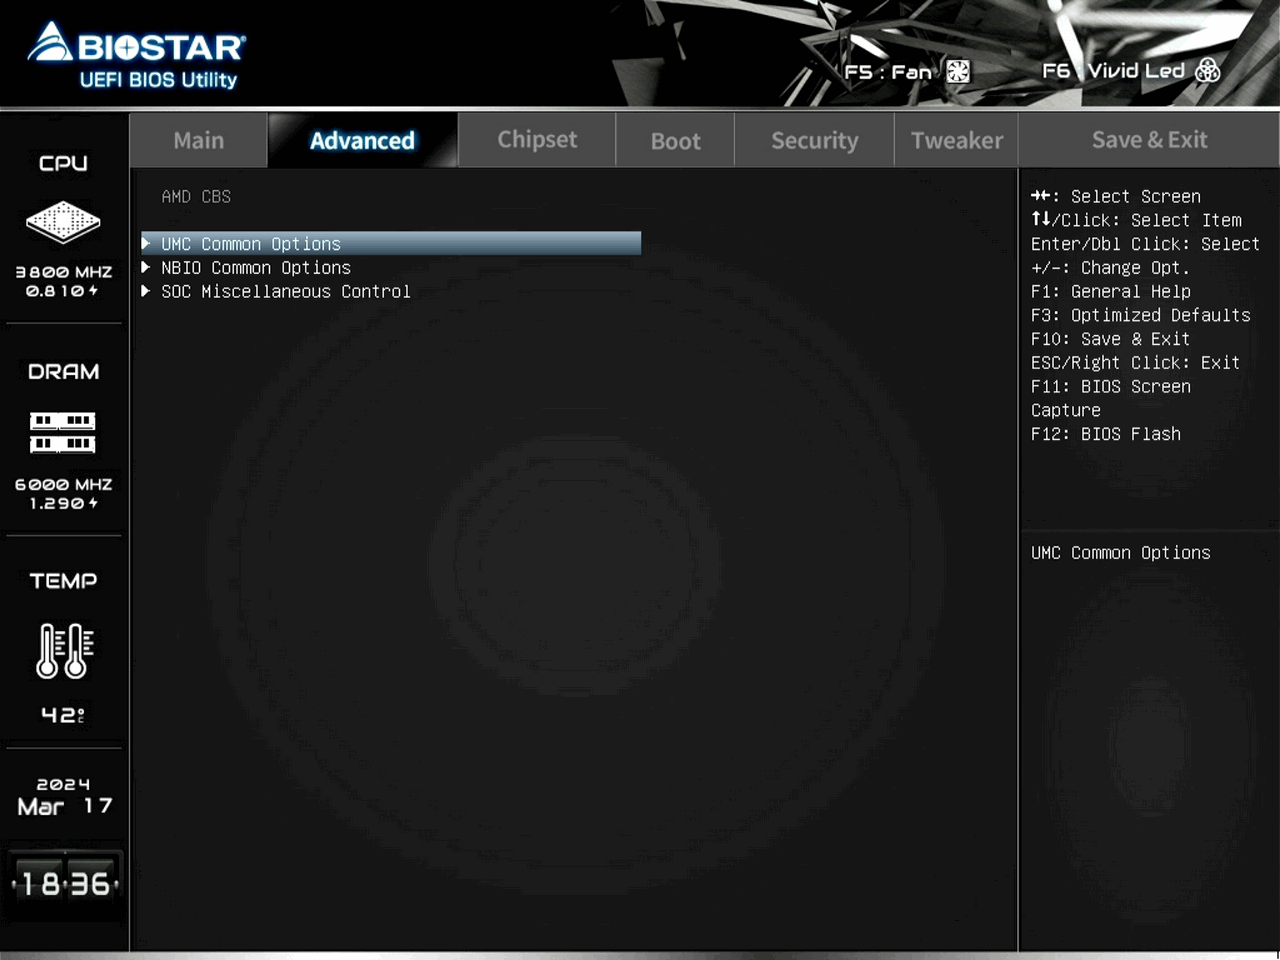Open the Tweaker tab
The height and width of the screenshot is (960, 1280).
point(957,140)
